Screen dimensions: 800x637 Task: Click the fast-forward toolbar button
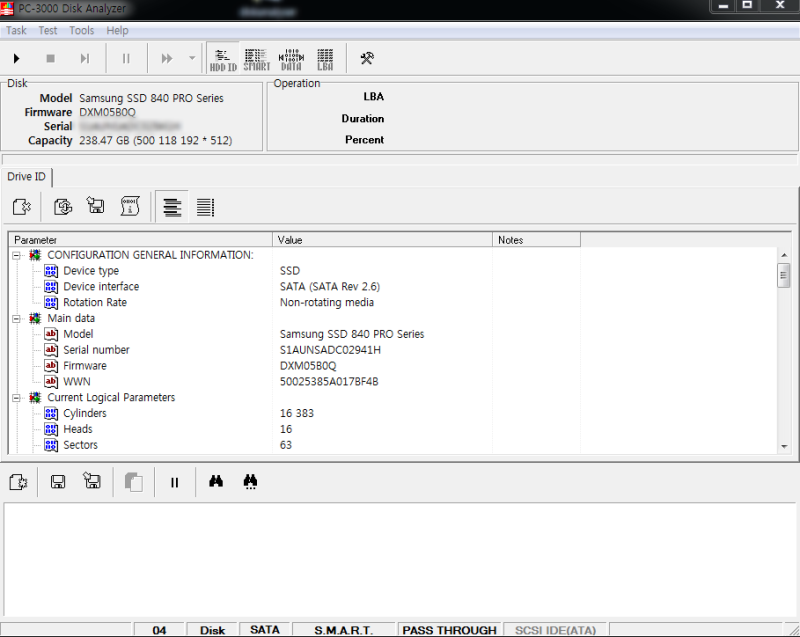(167, 59)
